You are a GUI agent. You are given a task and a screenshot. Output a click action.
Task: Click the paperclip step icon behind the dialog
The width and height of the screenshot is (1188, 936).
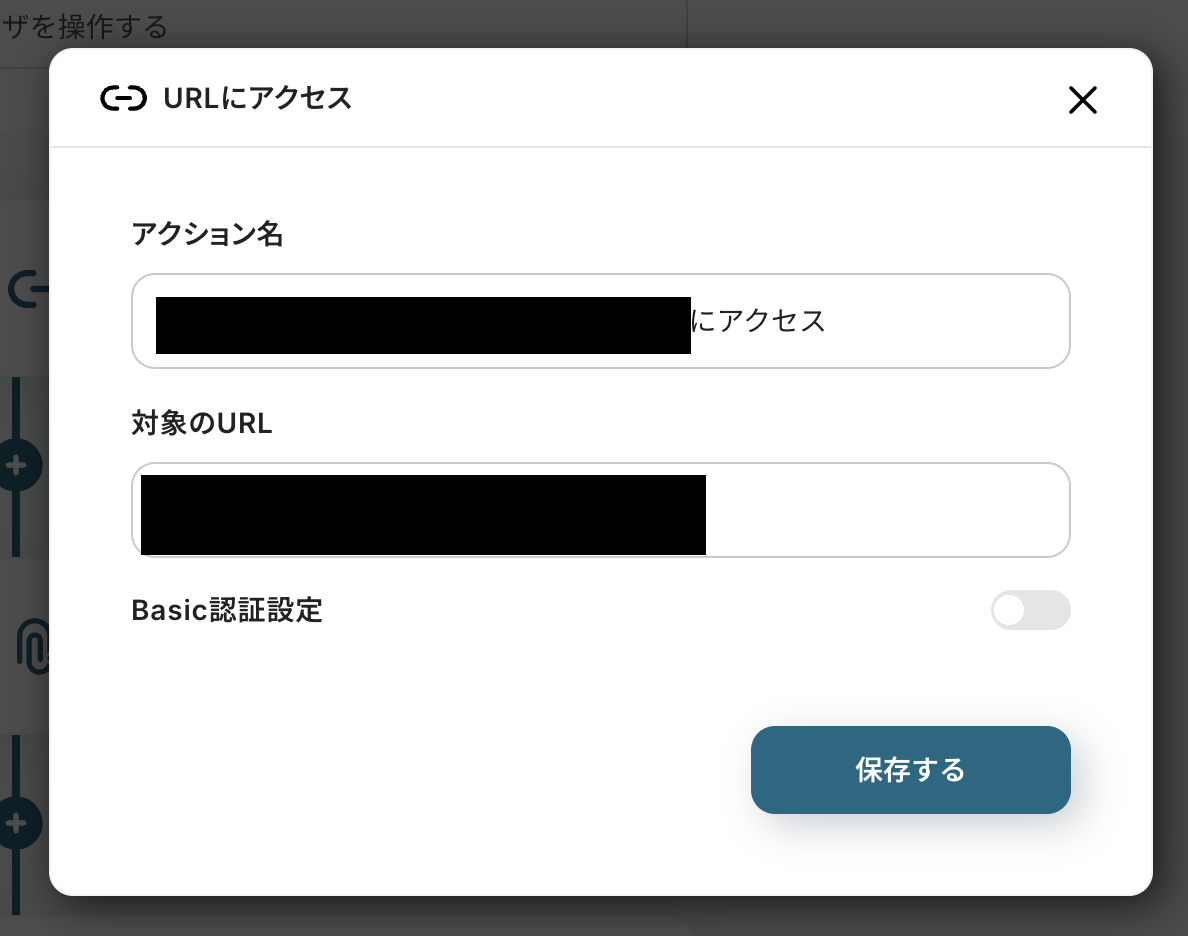coord(33,646)
